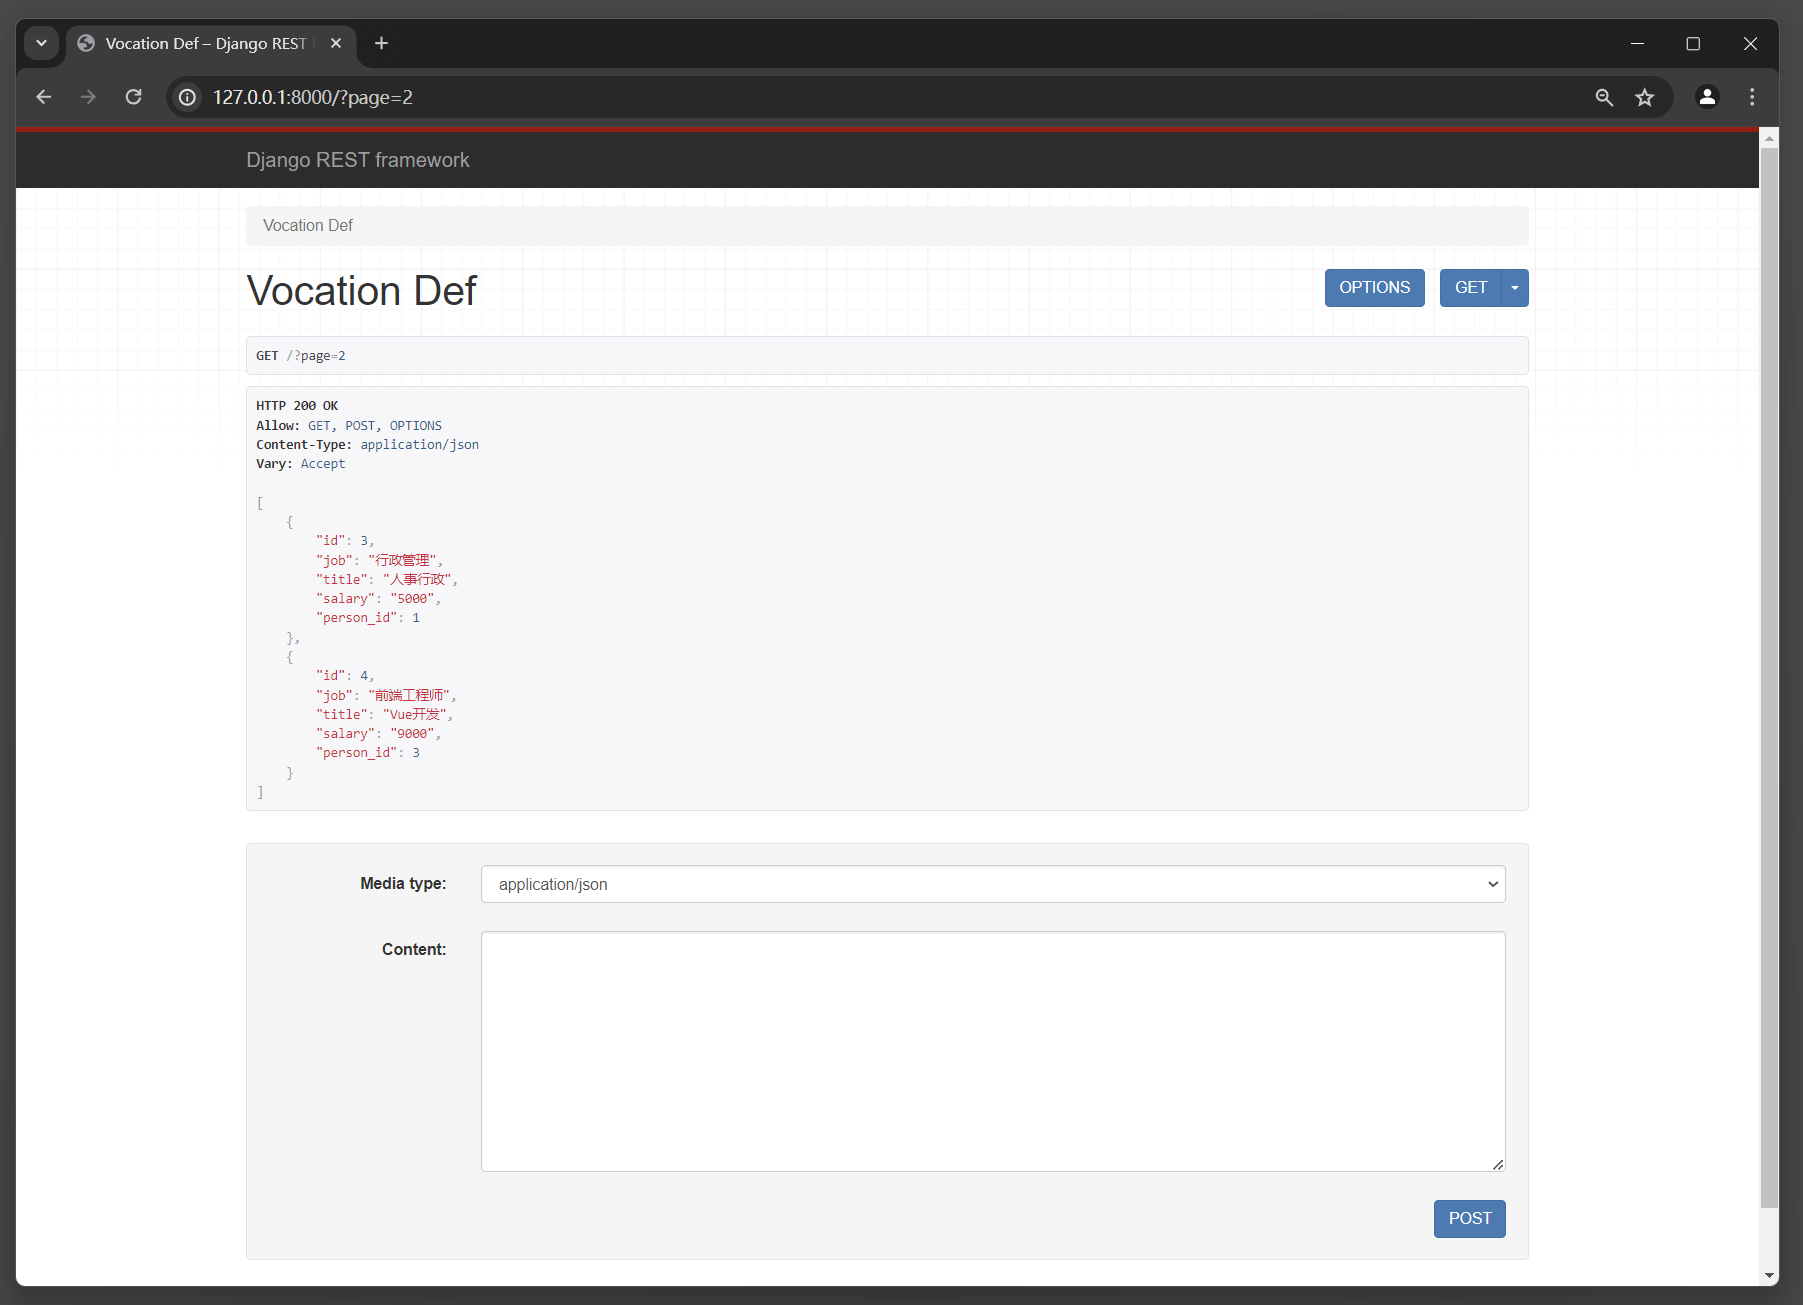Open Django REST framework brand link

pos(358,160)
